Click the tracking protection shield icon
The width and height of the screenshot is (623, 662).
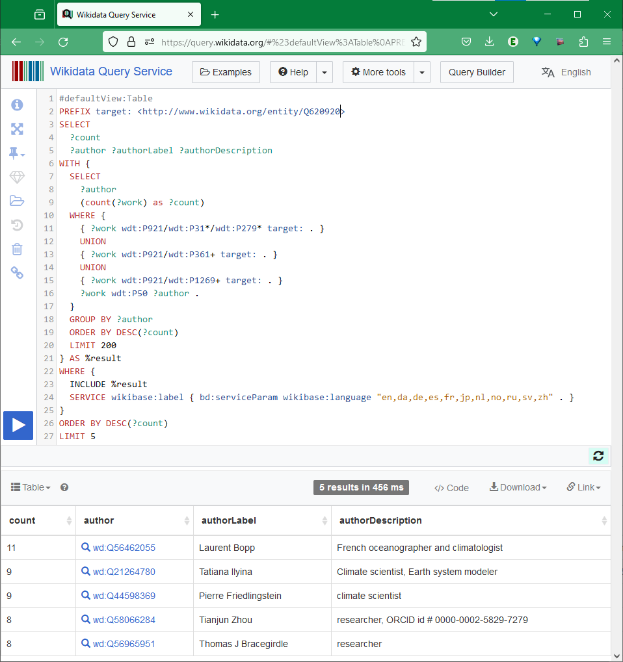[113, 42]
